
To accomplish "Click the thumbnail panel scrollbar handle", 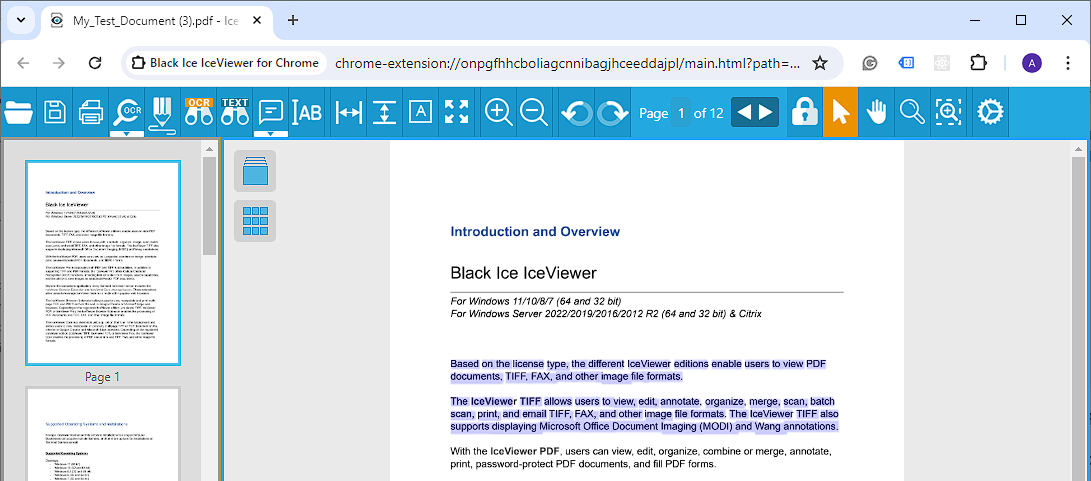I will pos(209,205).
